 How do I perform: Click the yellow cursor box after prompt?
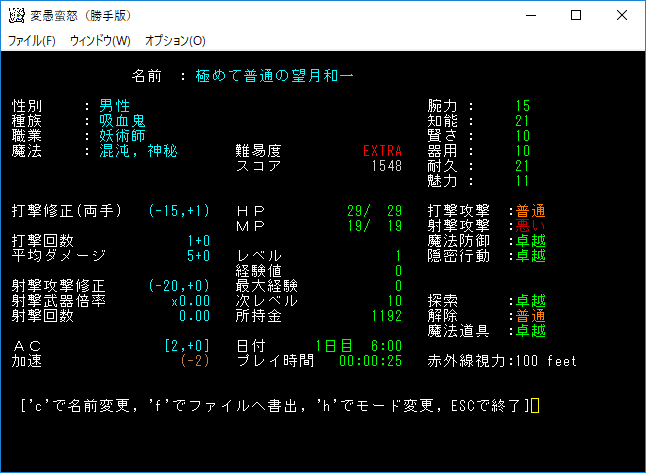pos(536,405)
